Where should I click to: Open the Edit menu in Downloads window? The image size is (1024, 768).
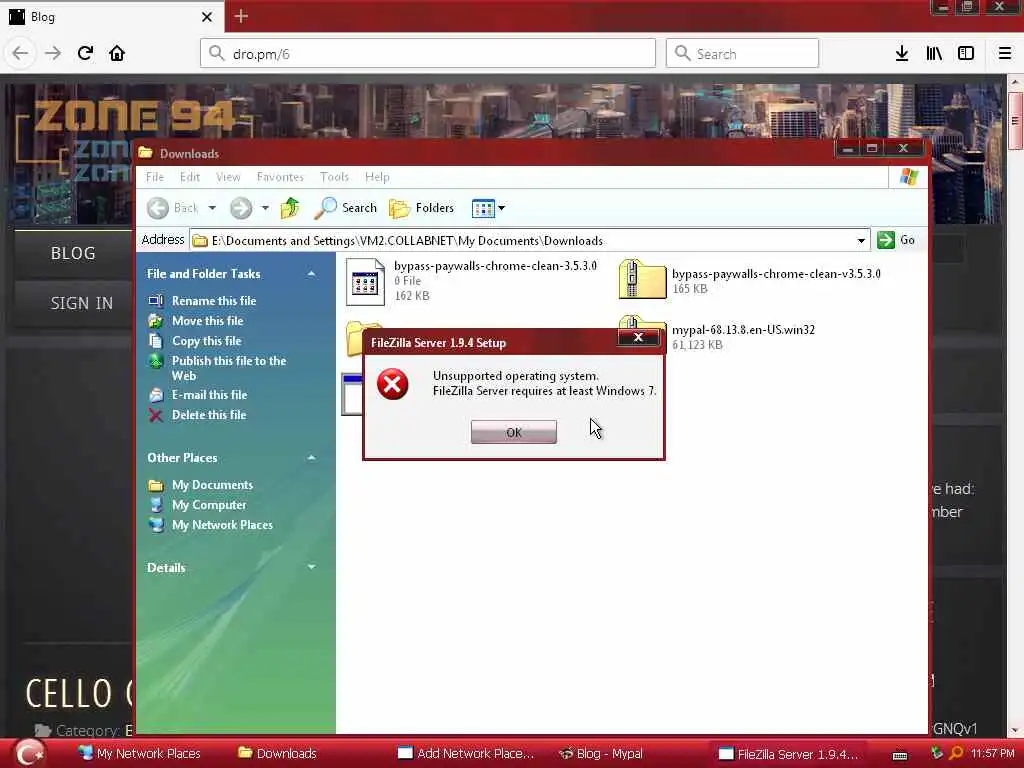pos(189,177)
